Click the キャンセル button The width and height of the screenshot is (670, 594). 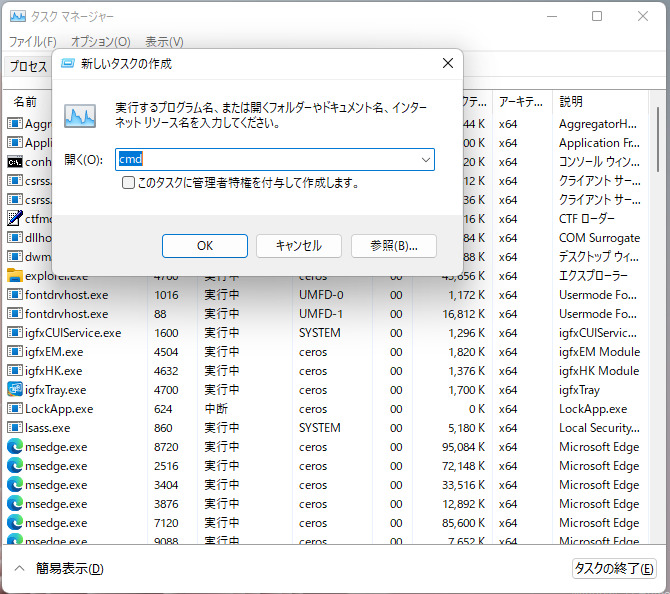298,245
